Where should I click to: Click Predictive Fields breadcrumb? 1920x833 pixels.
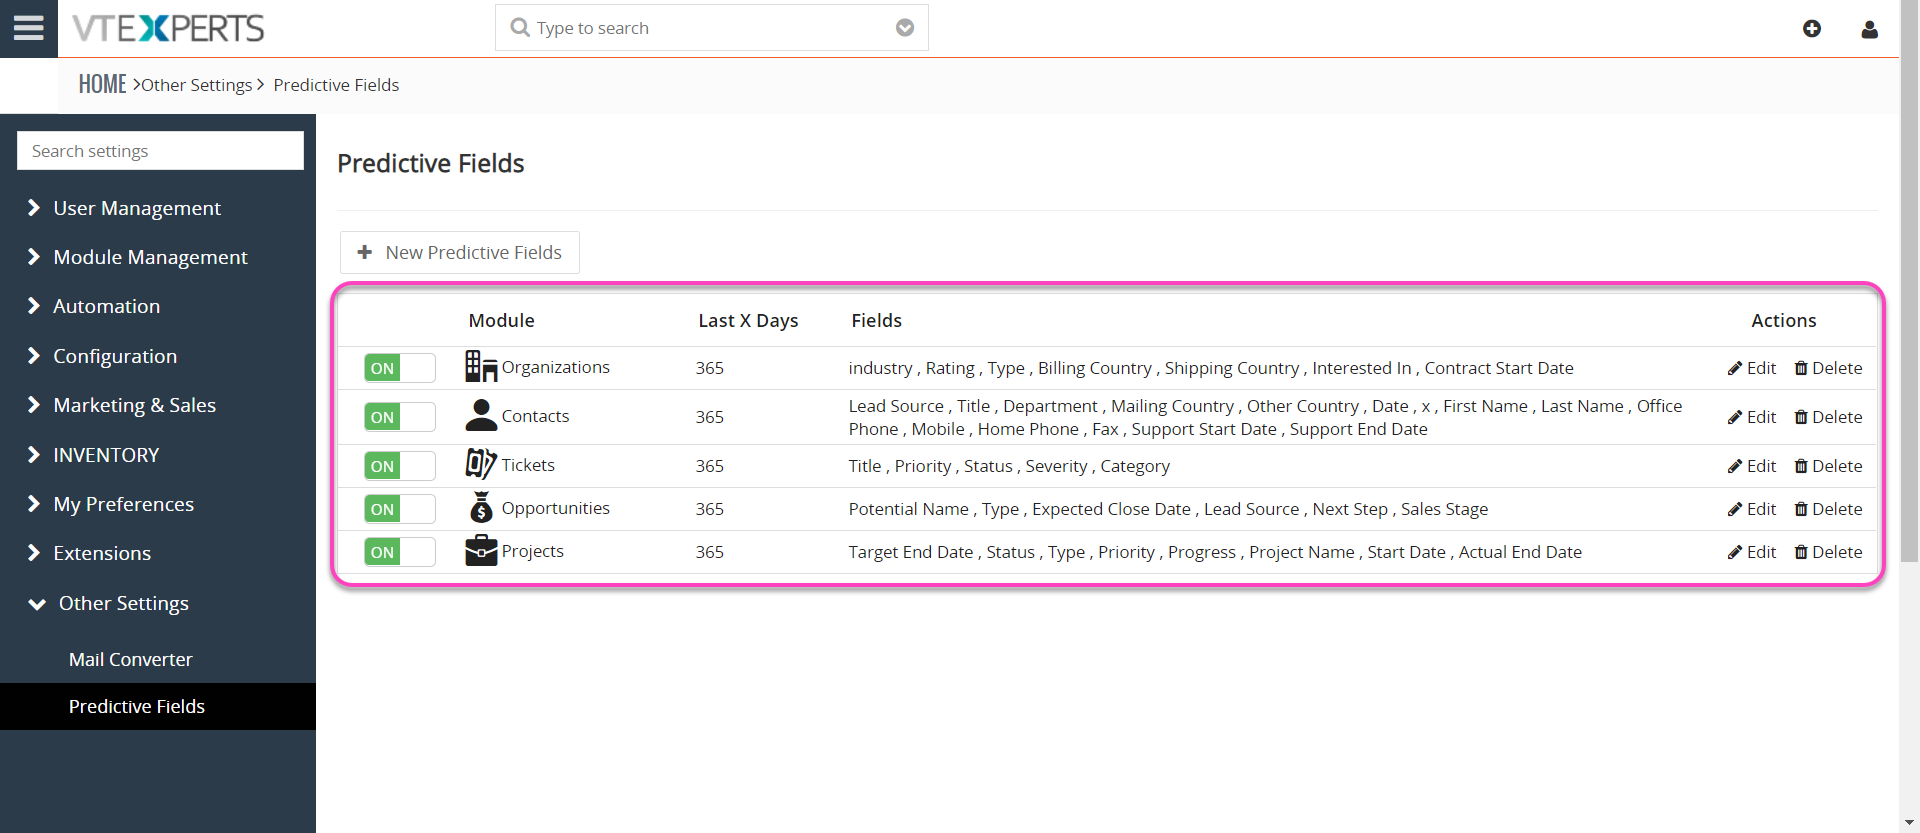(336, 85)
